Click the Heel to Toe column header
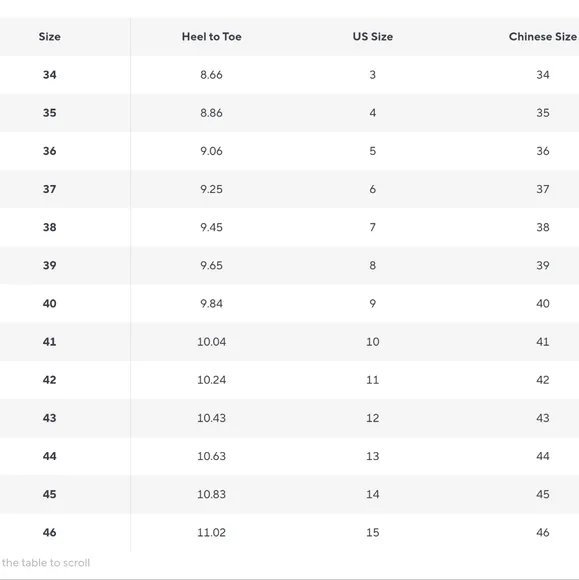The width and height of the screenshot is (579, 580). tap(212, 37)
